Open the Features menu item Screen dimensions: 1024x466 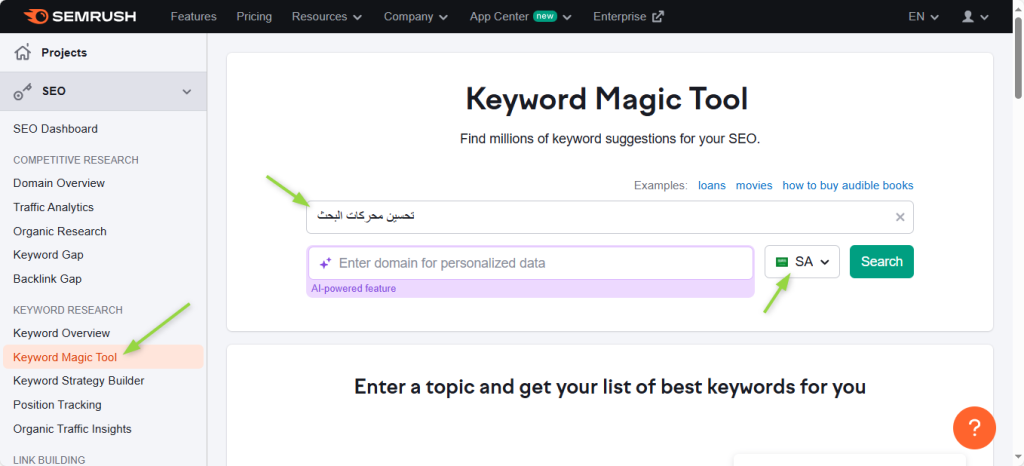click(193, 16)
